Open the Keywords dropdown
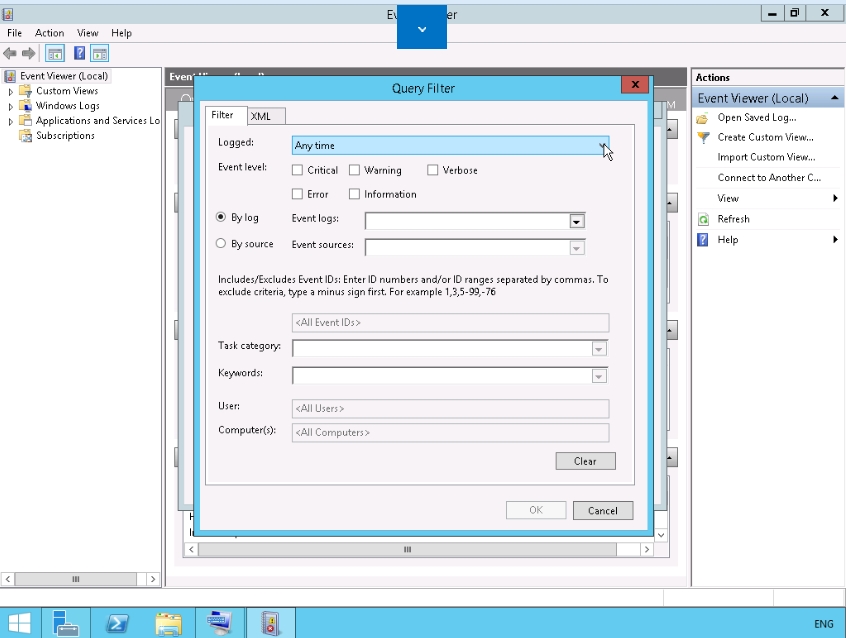 [x=599, y=376]
